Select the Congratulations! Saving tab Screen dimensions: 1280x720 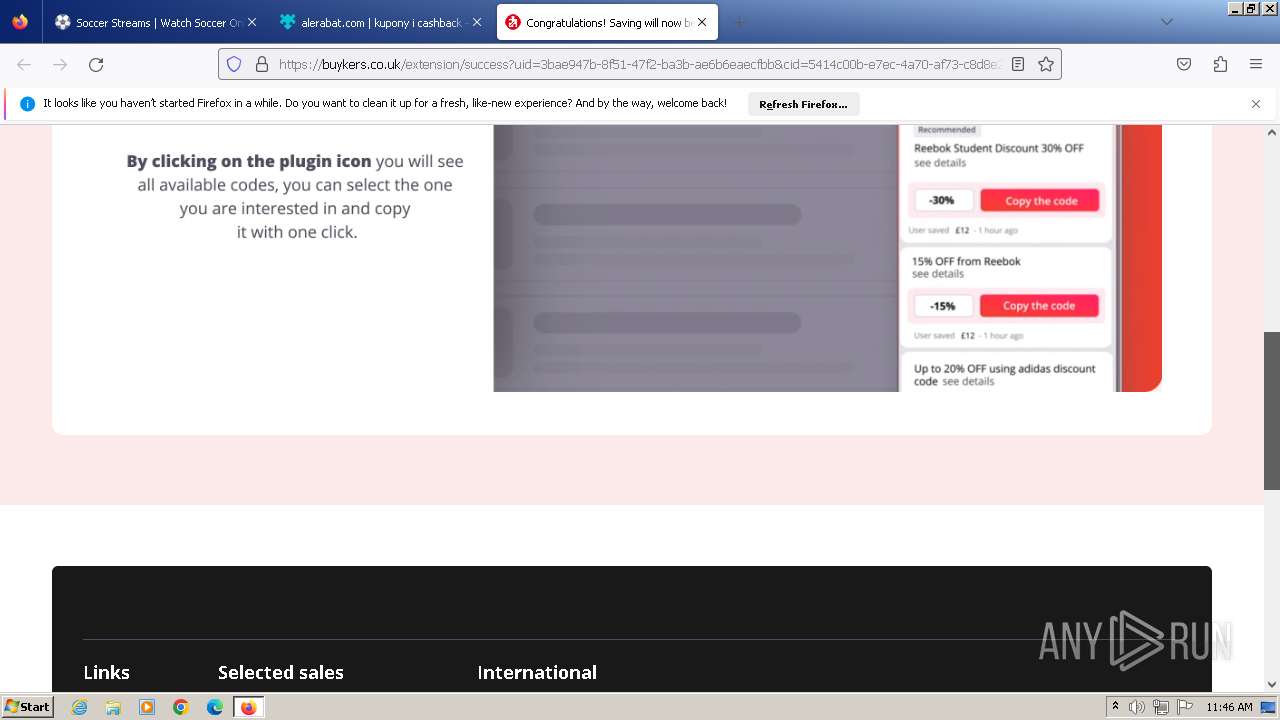tap(607, 22)
